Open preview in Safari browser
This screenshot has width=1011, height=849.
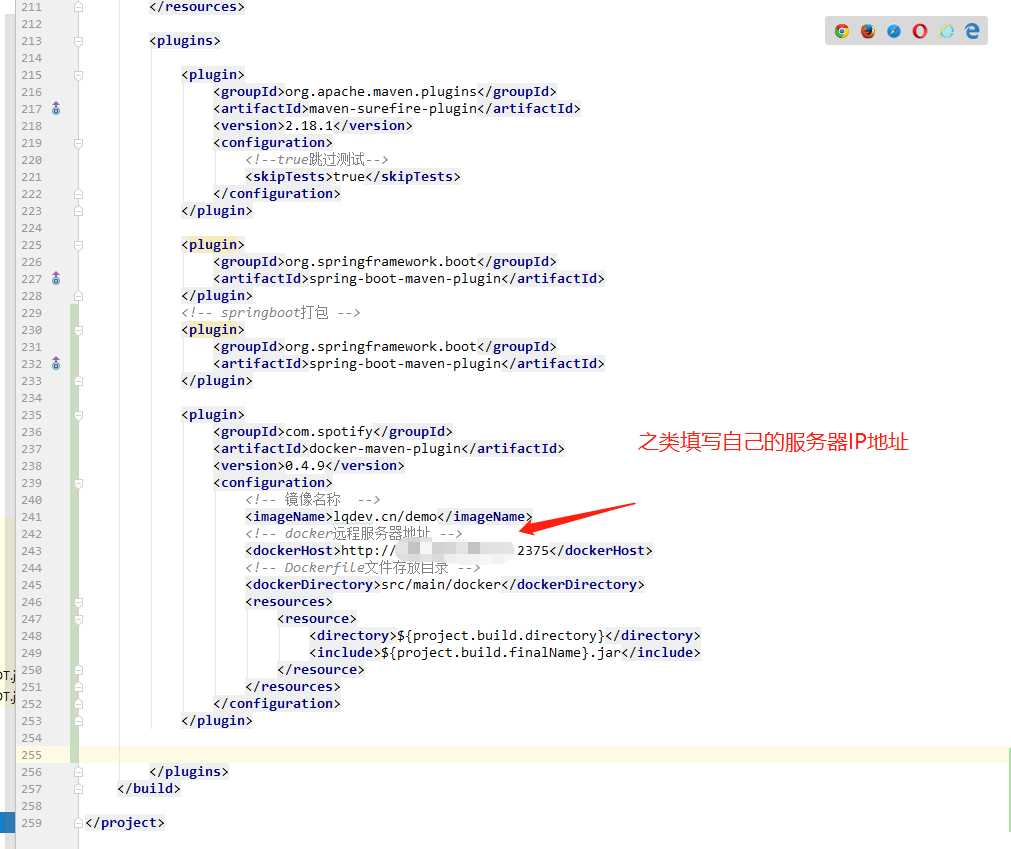(894, 31)
